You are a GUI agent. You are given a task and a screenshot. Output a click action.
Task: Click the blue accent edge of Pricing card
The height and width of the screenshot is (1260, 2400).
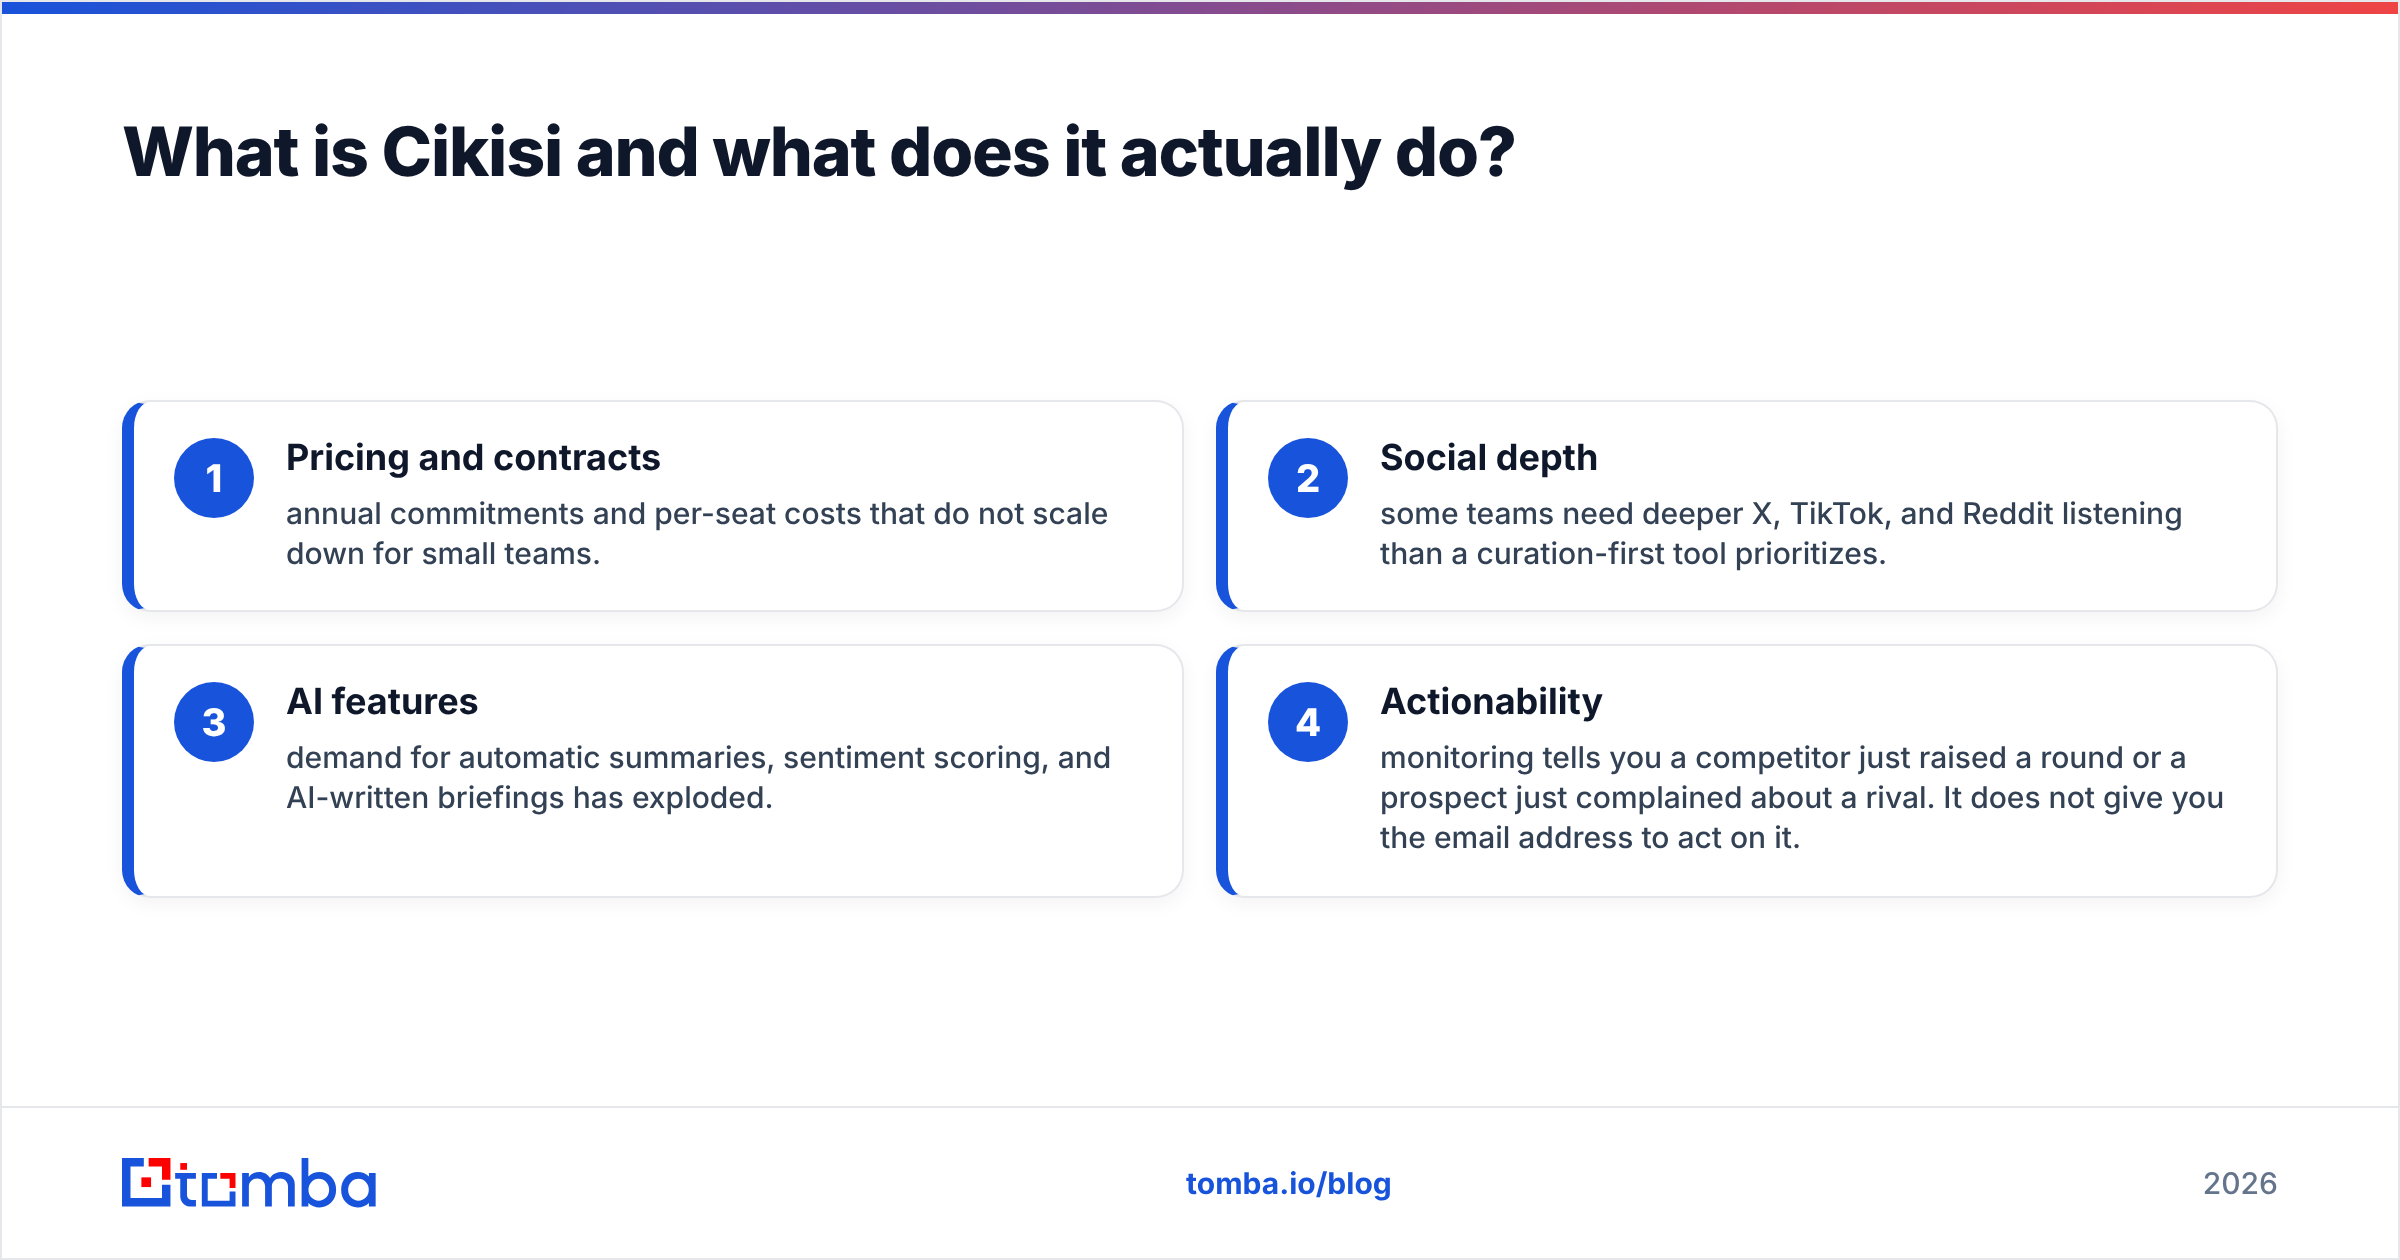click(x=128, y=506)
